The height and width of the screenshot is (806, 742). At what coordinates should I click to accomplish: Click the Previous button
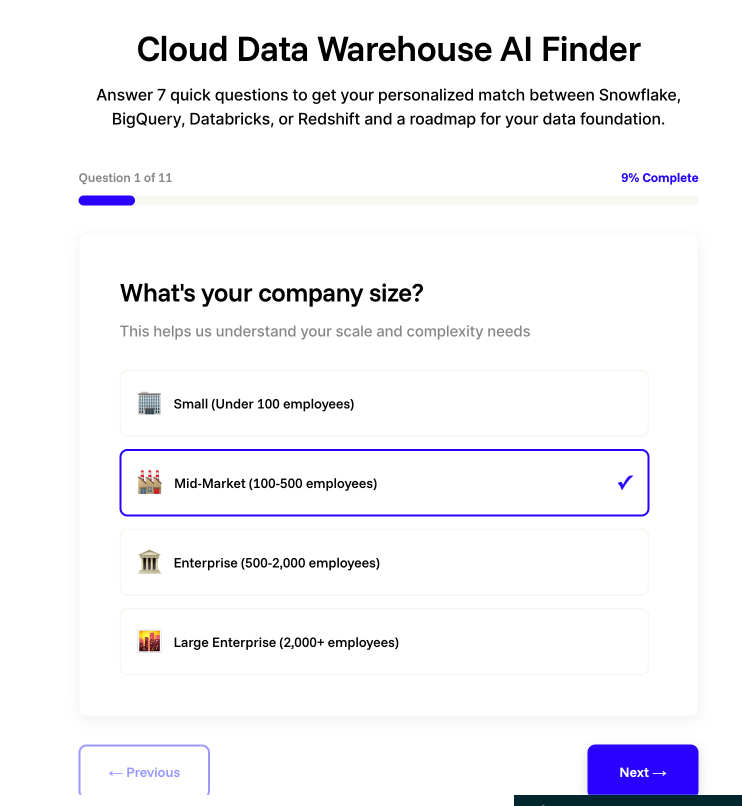pyautogui.click(x=144, y=772)
